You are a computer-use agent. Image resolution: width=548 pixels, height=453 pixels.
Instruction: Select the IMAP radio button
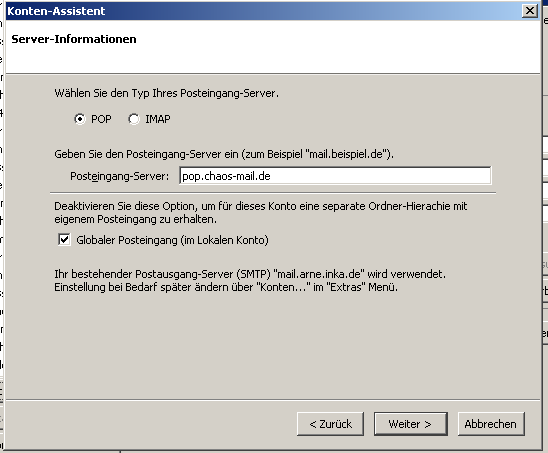134,119
